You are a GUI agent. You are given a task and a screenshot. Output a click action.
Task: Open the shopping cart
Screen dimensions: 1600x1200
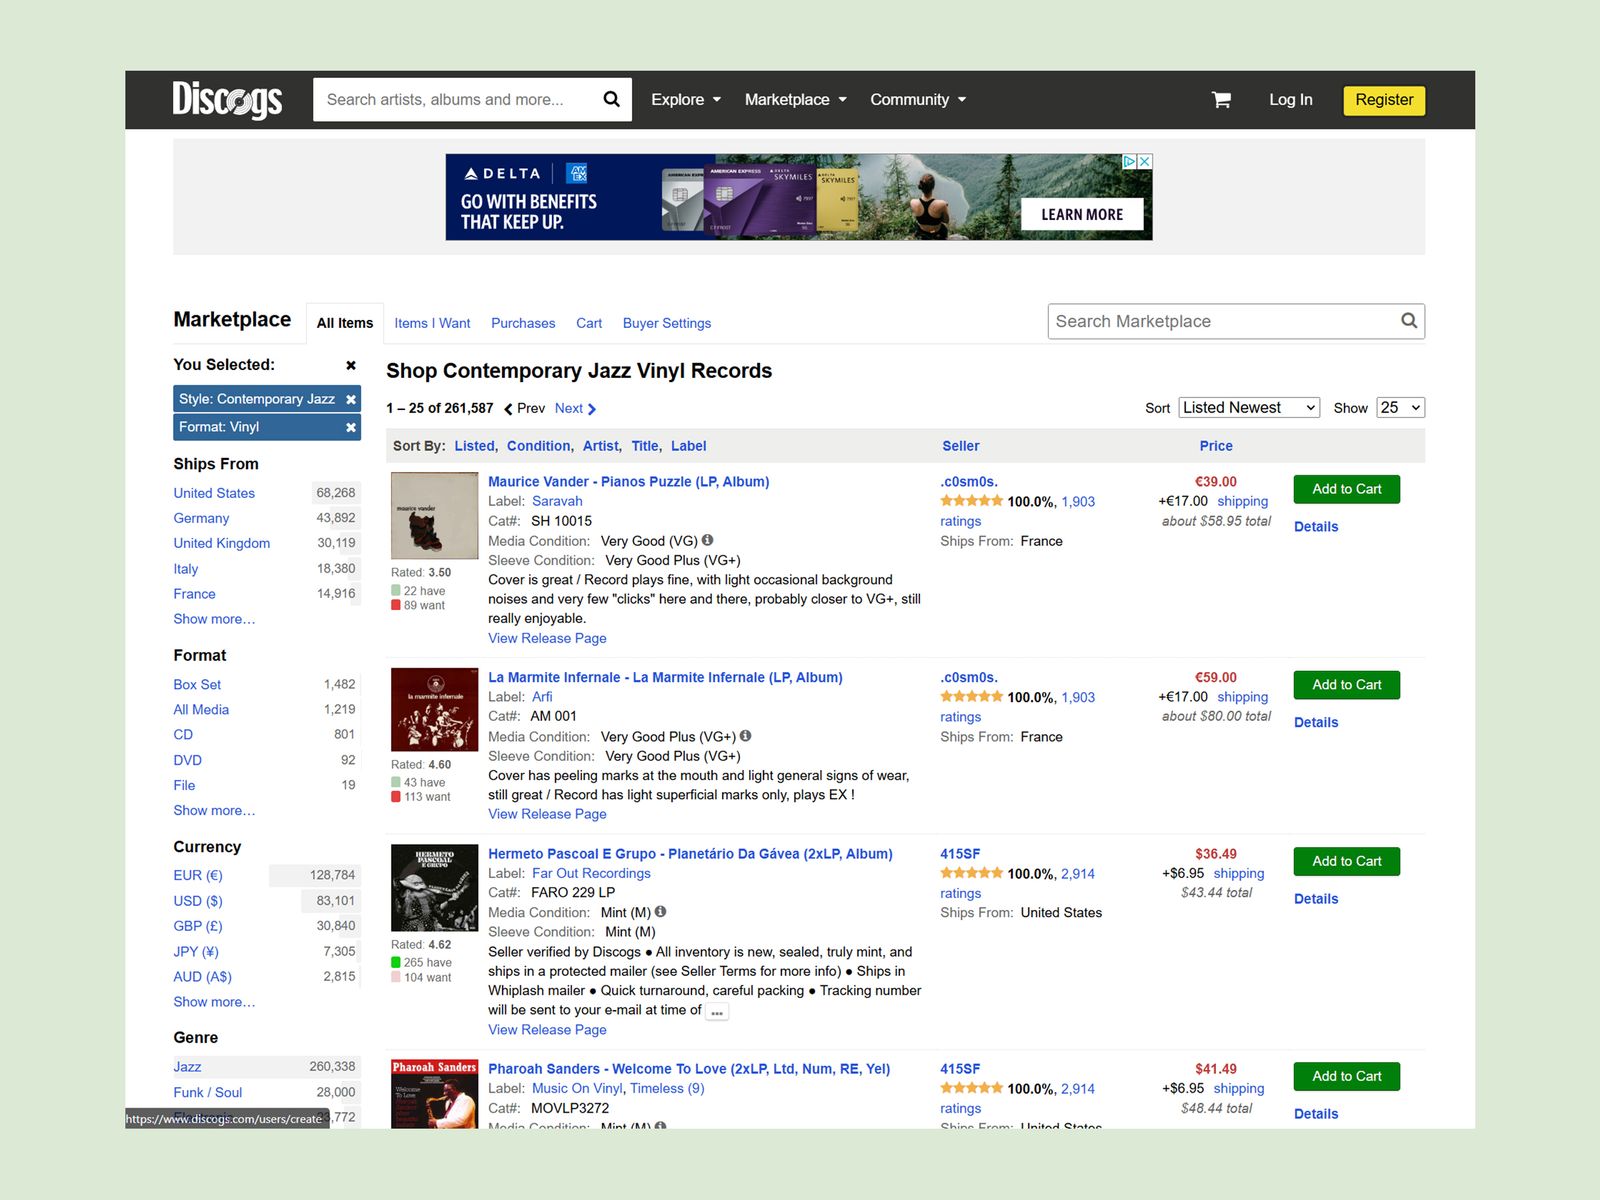tap(1220, 99)
